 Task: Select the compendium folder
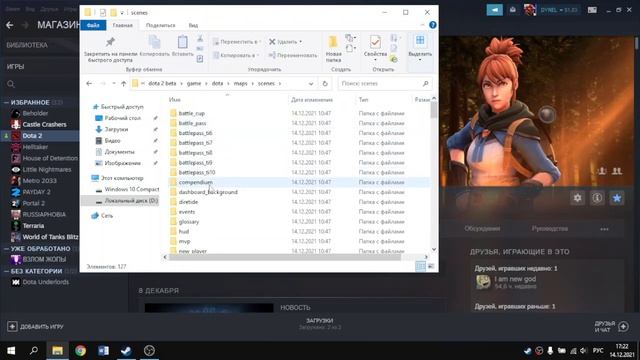pyautogui.click(x=196, y=182)
